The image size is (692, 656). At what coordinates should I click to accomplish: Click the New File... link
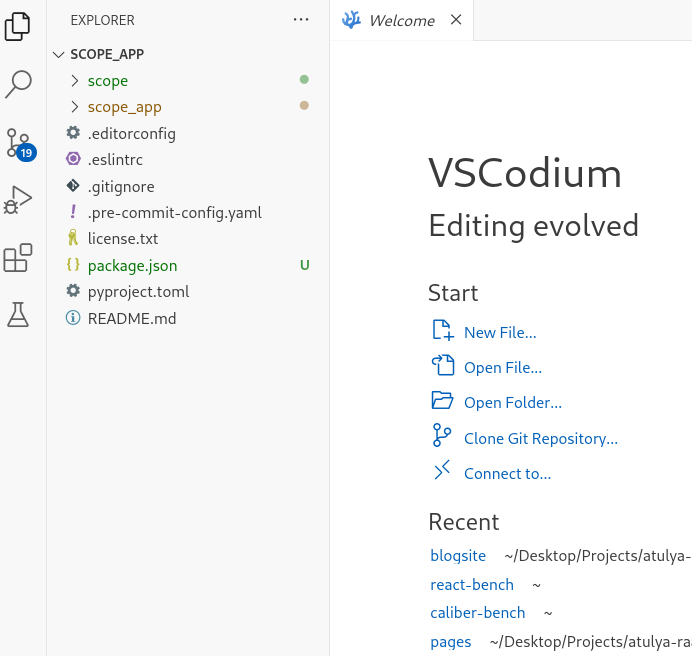pyautogui.click(x=500, y=332)
